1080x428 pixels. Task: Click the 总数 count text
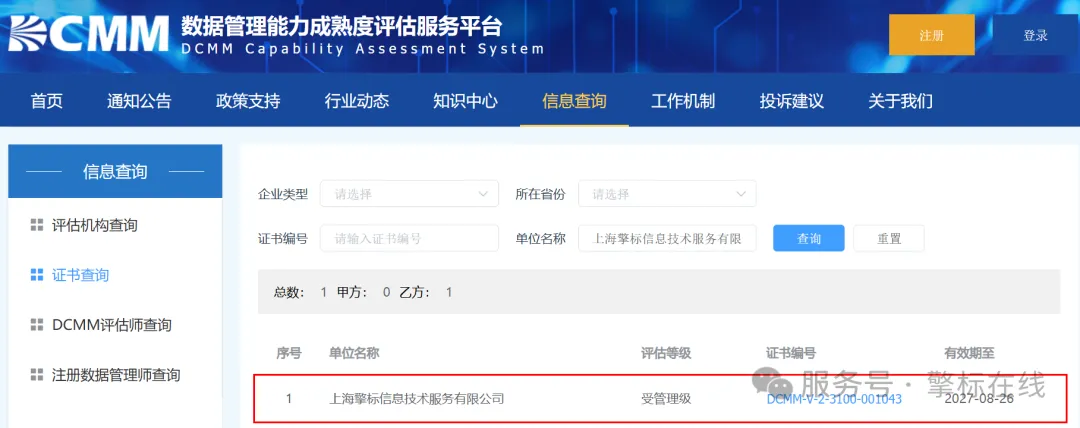[x=300, y=292]
